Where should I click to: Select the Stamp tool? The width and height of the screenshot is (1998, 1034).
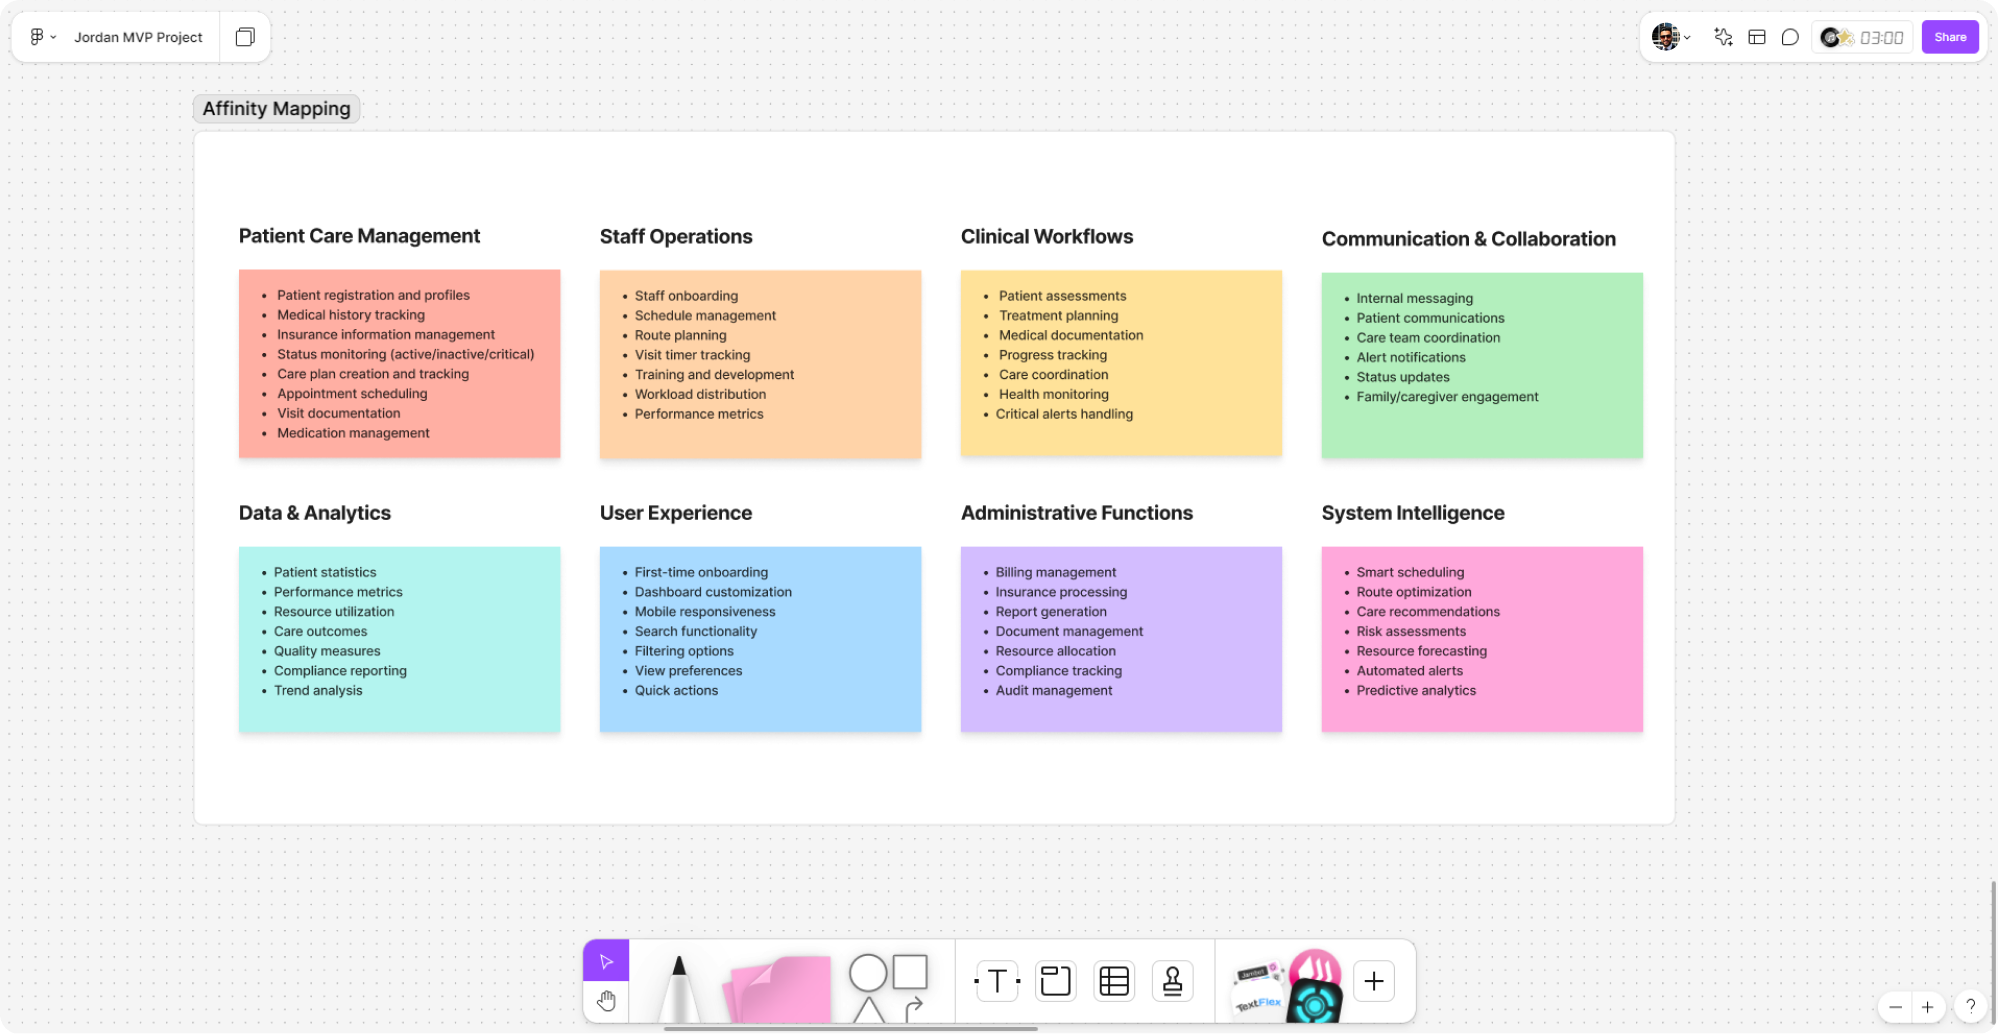pos(1173,981)
